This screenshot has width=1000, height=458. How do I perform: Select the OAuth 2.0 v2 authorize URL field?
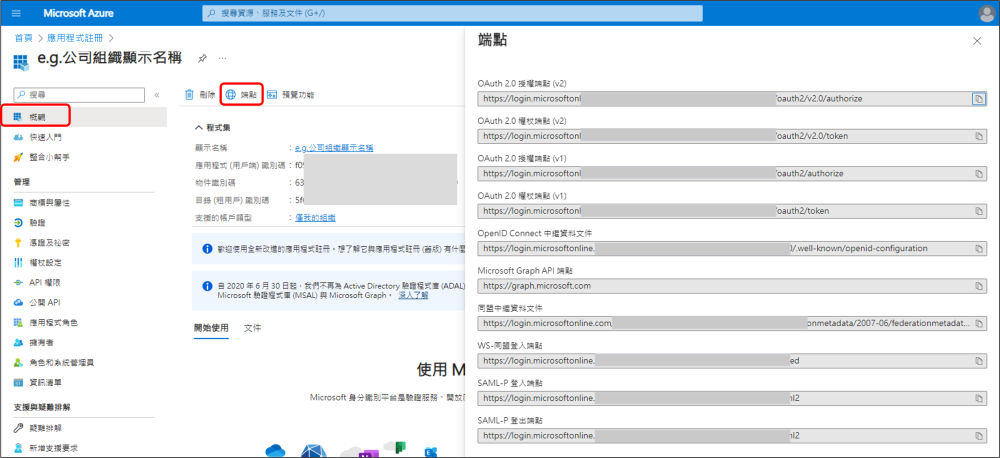coord(732,98)
